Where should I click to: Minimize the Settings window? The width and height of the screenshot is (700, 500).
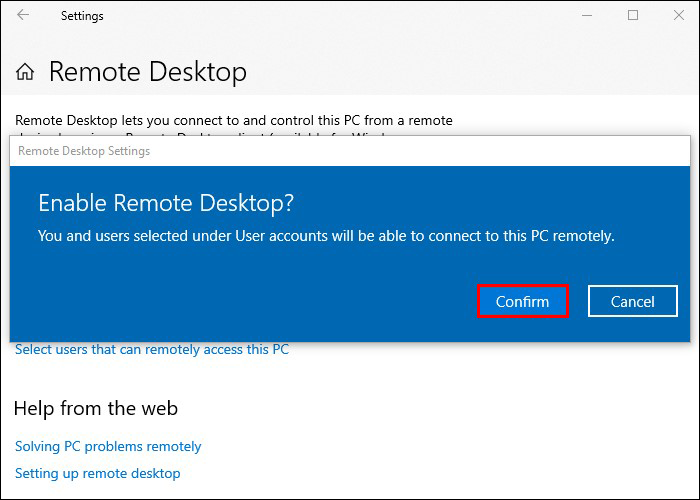pos(586,15)
